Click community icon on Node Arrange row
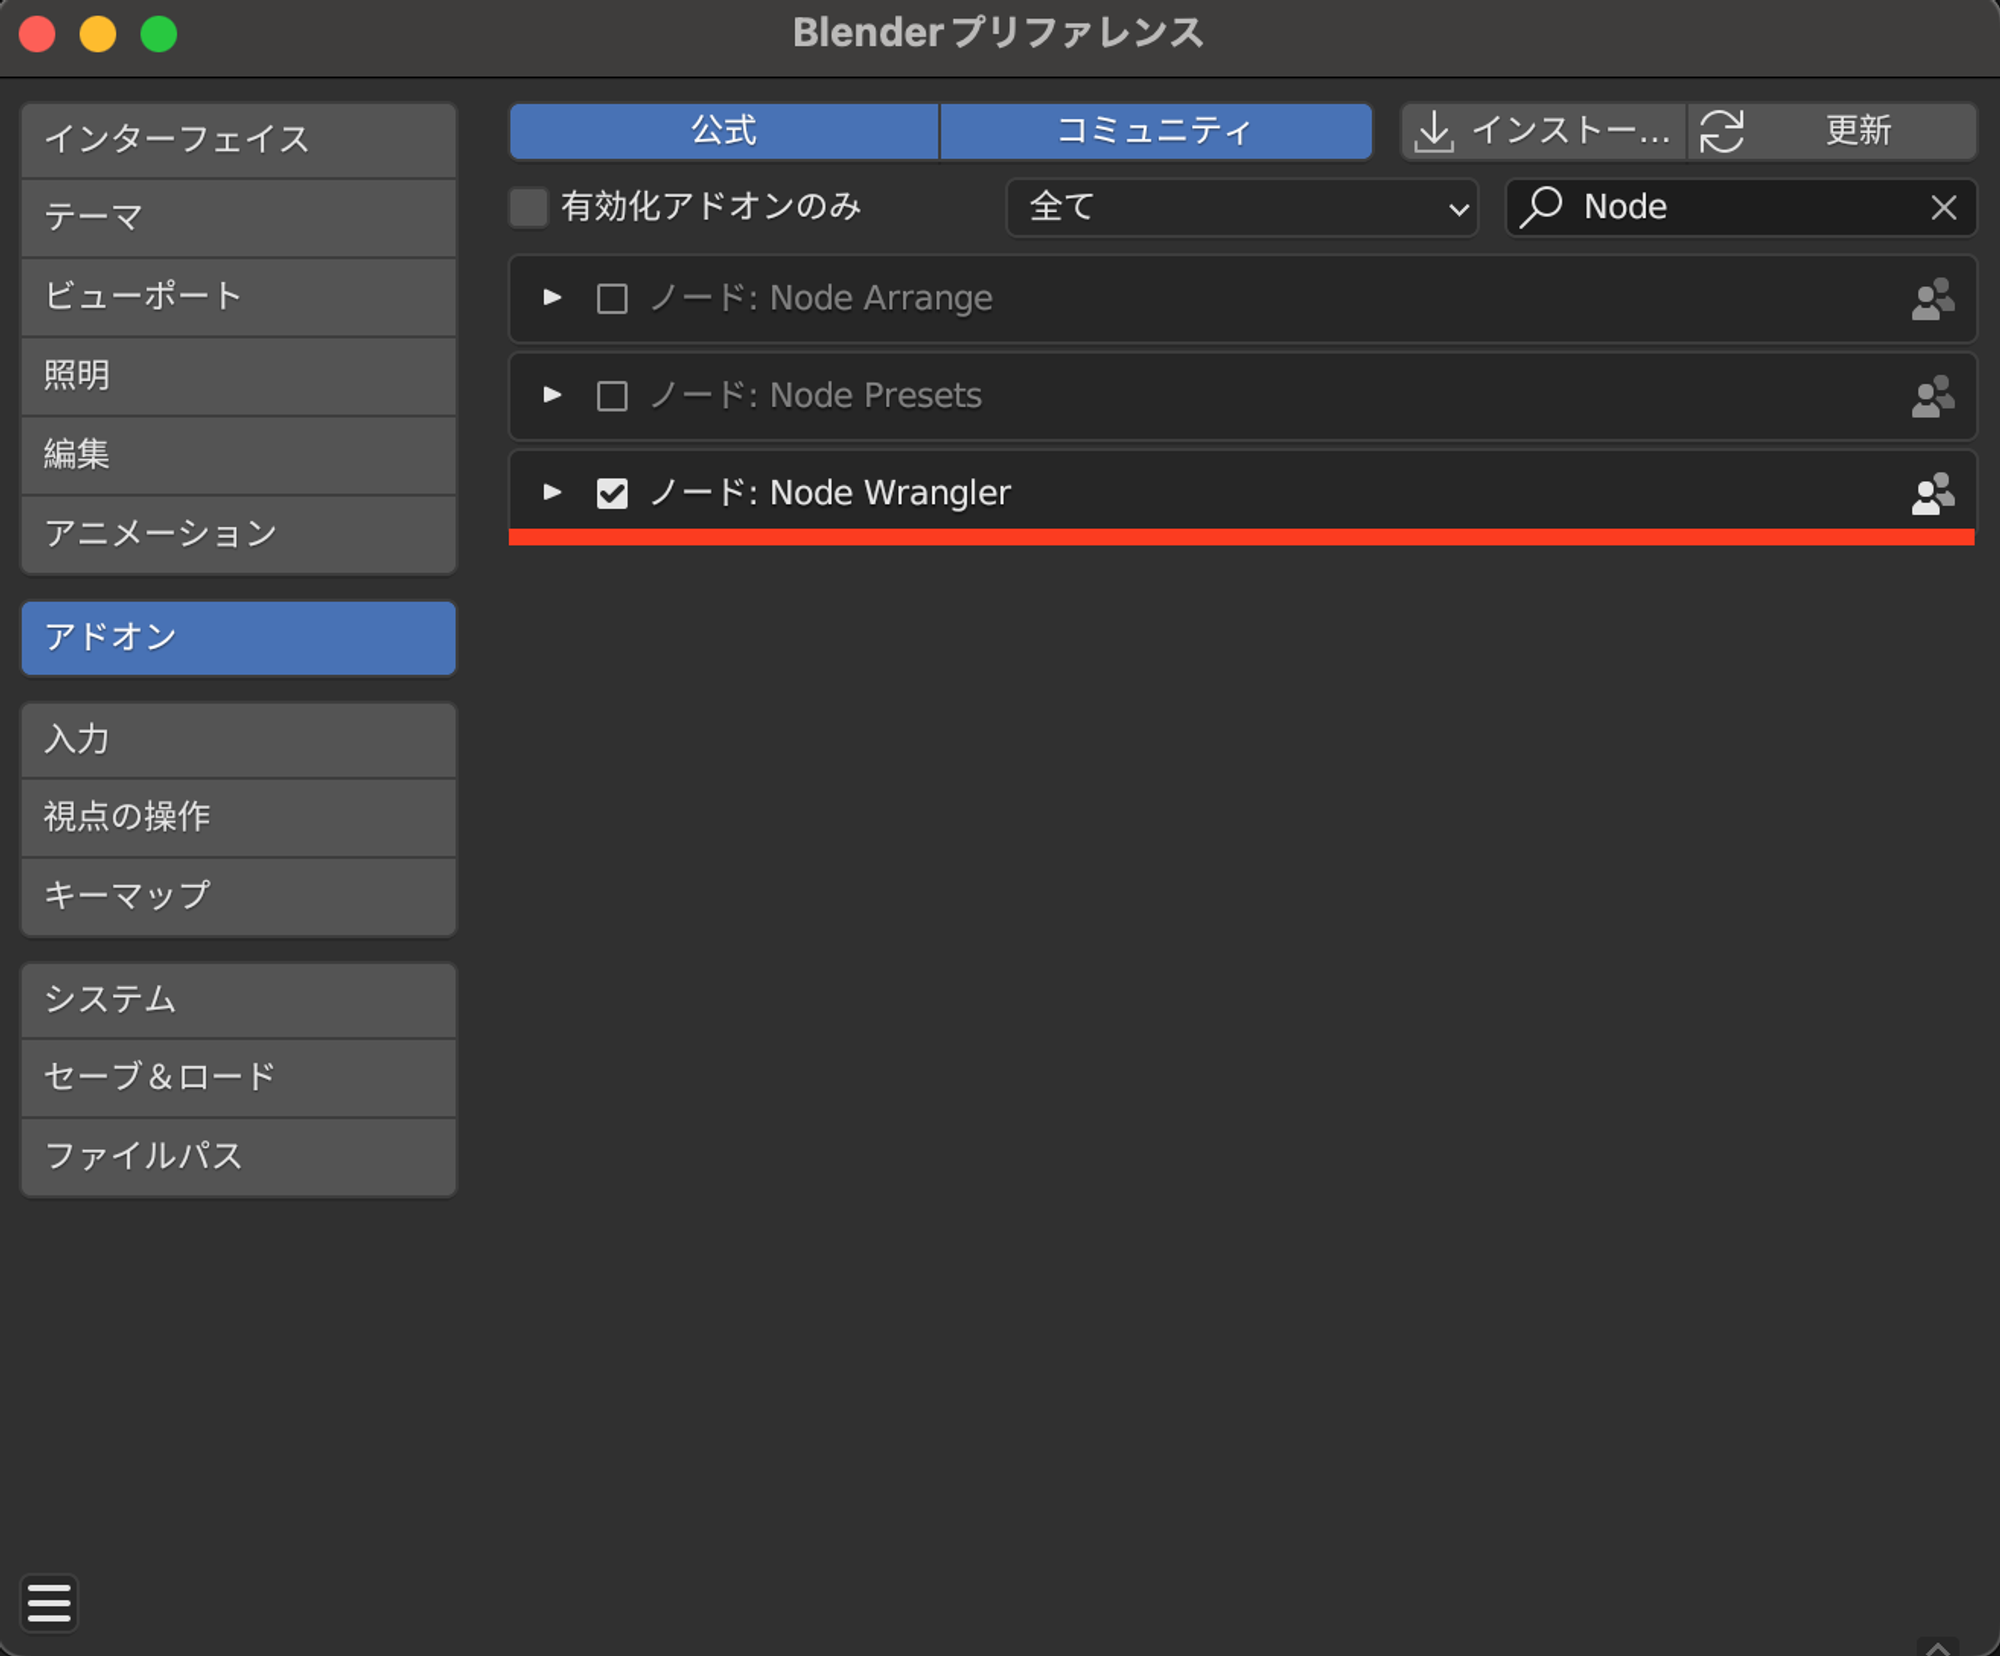This screenshot has height=1656, width=2000. coord(1932,299)
